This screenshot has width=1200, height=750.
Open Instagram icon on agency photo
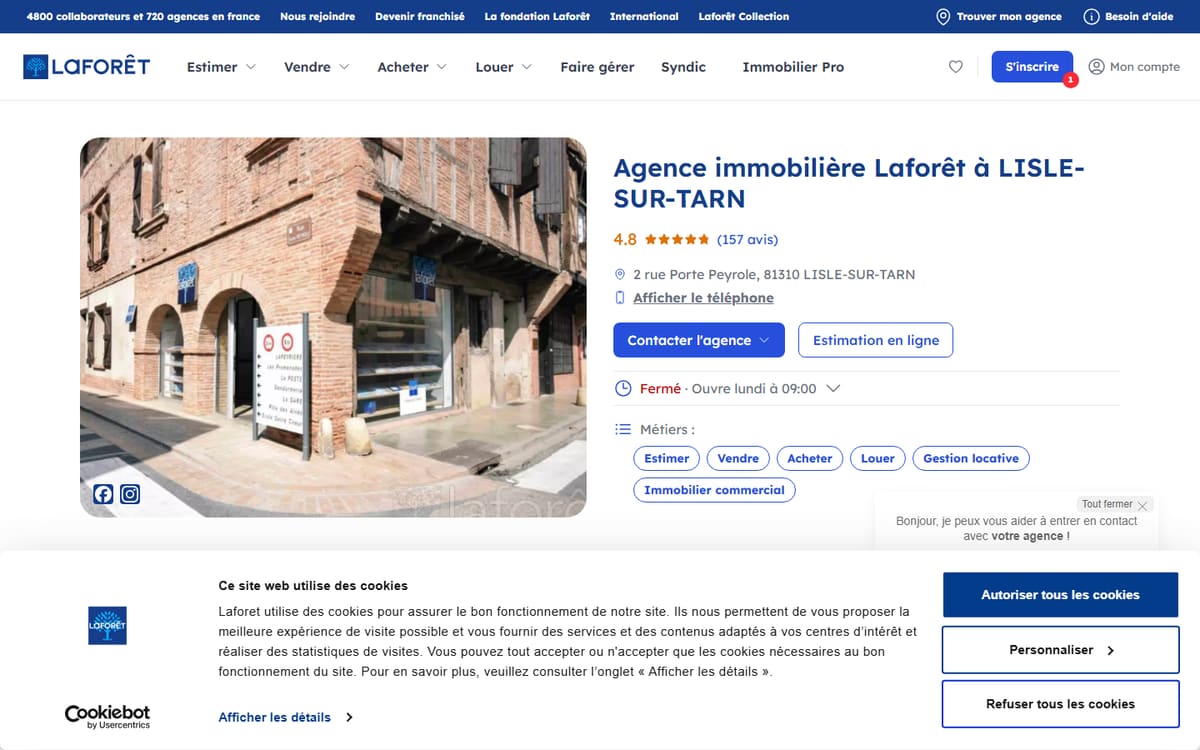coord(130,494)
